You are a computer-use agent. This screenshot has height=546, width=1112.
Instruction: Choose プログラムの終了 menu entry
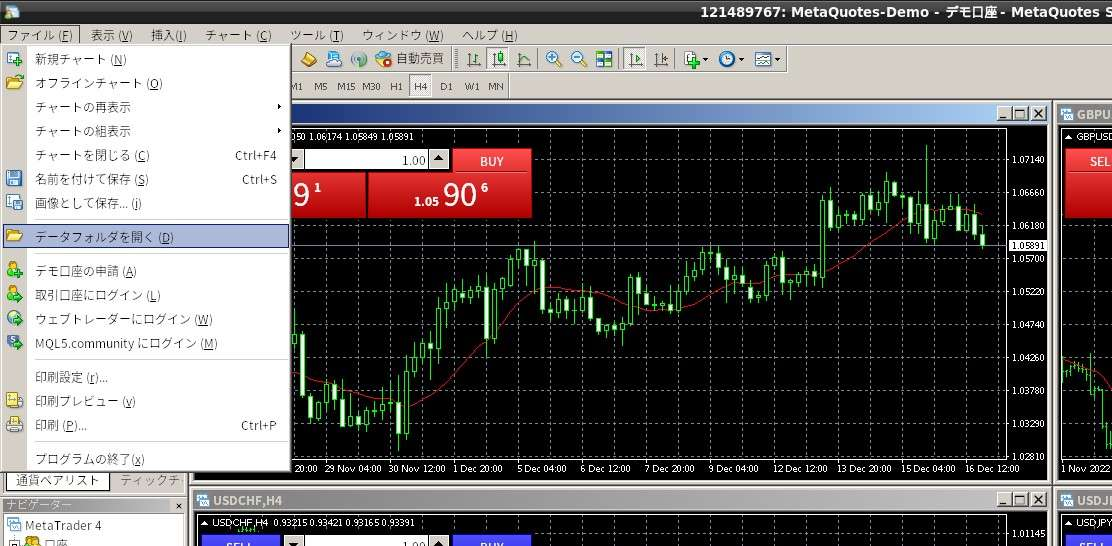click(x=146, y=459)
